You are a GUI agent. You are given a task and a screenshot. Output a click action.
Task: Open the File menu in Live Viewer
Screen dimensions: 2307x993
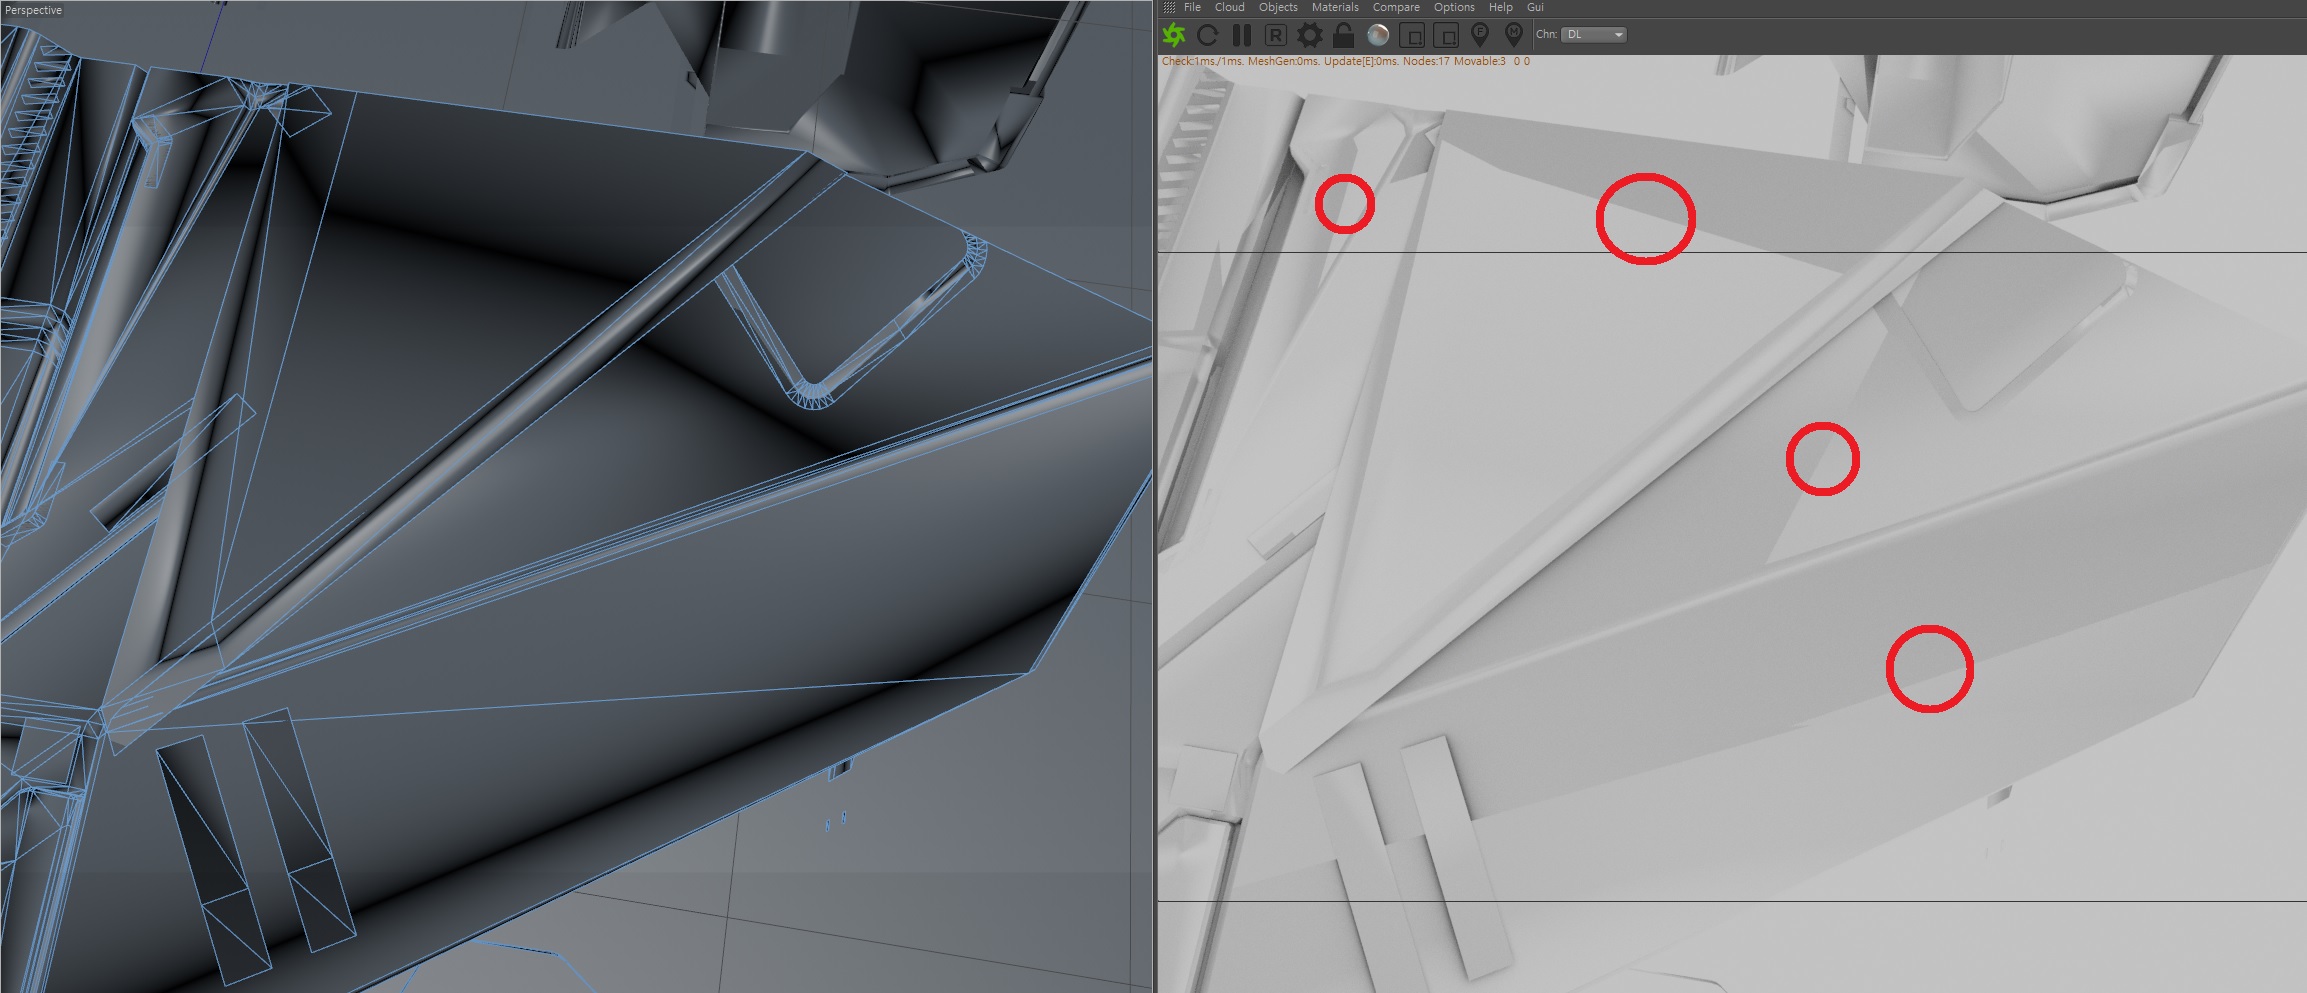(x=1192, y=7)
